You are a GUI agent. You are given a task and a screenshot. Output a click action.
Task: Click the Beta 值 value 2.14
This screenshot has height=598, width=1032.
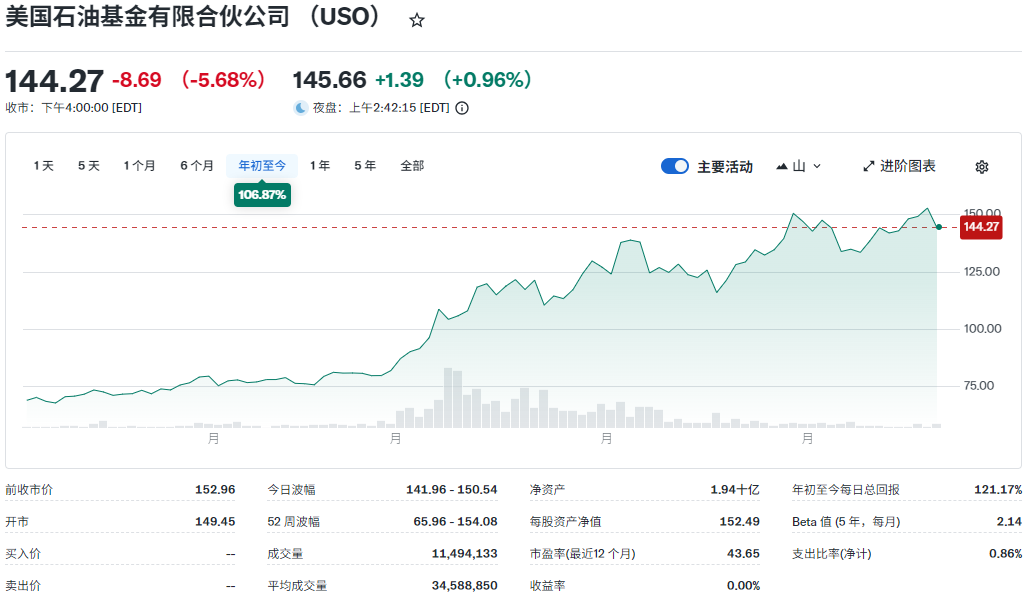(x=1010, y=522)
